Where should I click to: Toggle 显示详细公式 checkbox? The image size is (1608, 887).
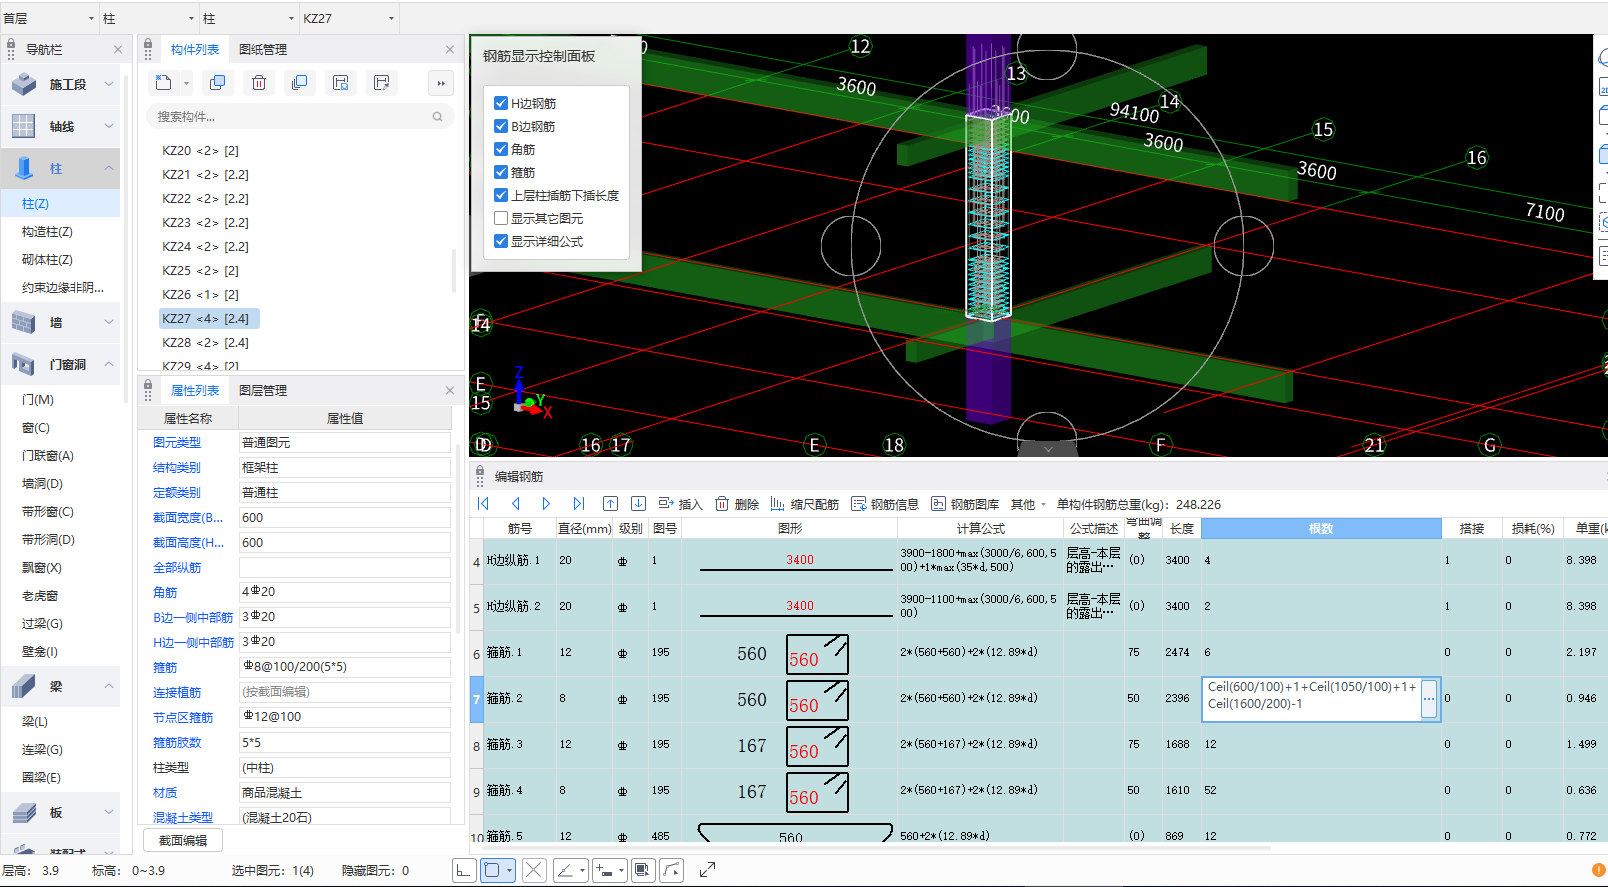pyautogui.click(x=501, y=241)
